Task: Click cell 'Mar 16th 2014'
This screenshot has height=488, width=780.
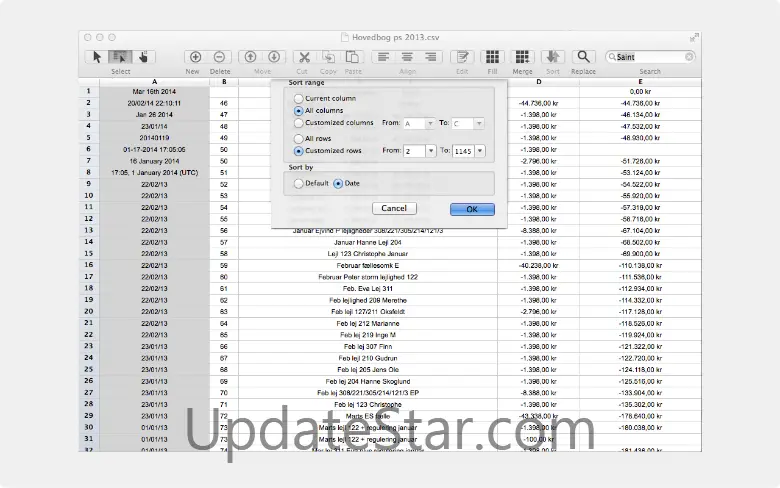Action: tap(154, 92)
